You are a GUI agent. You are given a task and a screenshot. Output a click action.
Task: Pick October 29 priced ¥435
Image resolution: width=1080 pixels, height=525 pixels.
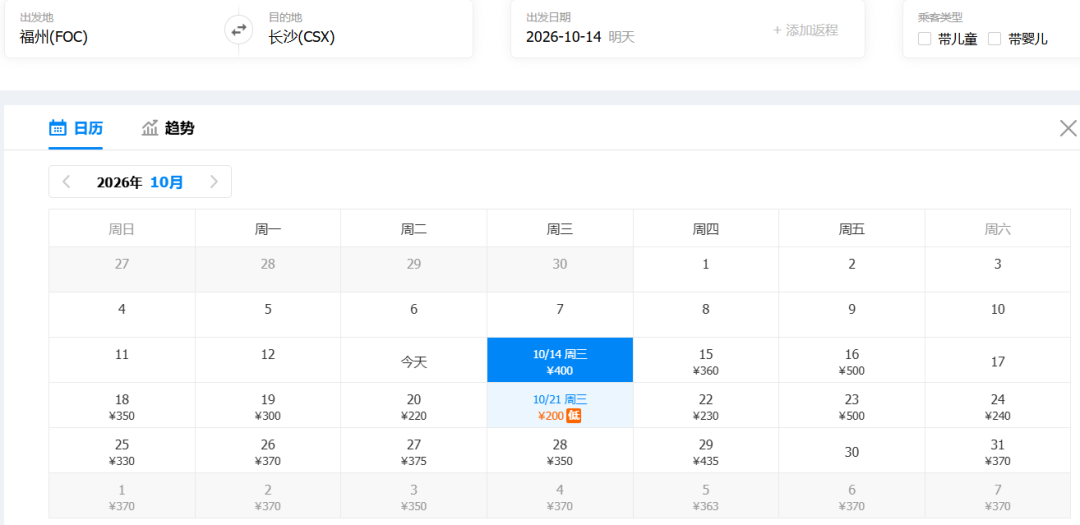coord(706,451)
